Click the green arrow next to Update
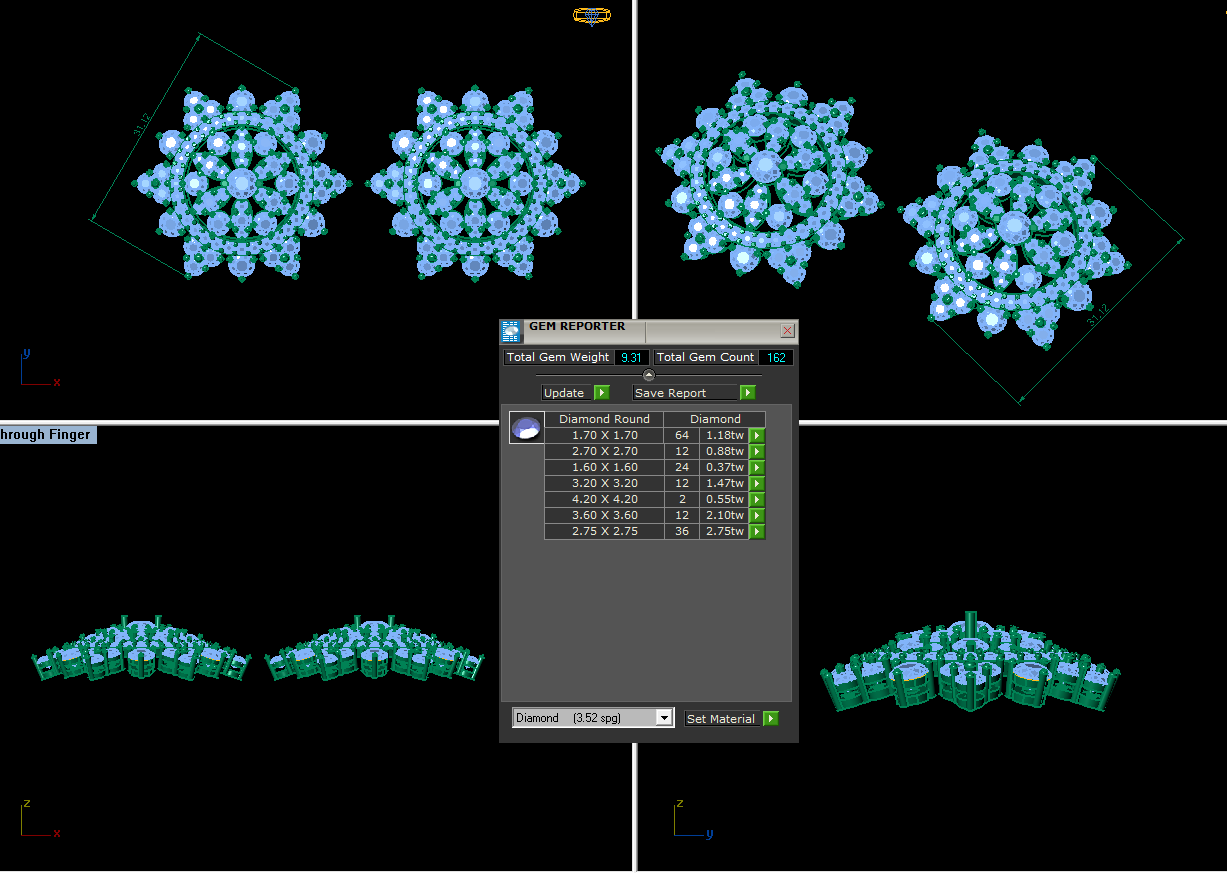The image size is (1227, 873). coord(602,393)
